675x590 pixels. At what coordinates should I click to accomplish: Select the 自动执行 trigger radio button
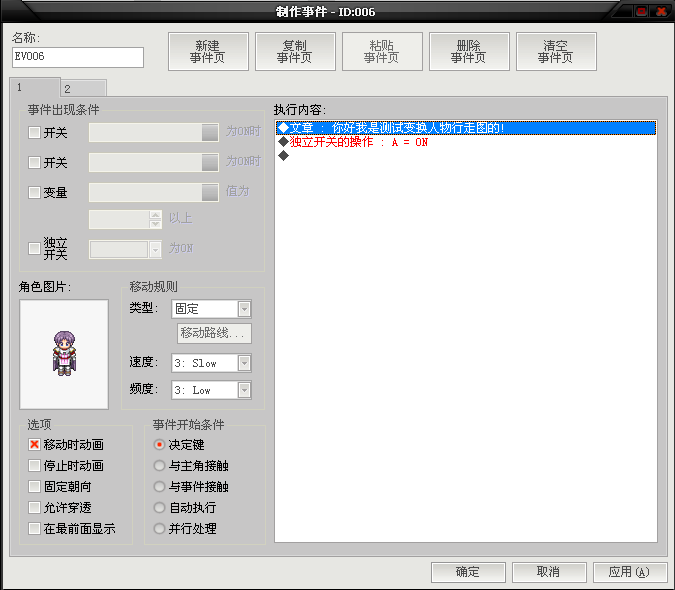[159, 507]
